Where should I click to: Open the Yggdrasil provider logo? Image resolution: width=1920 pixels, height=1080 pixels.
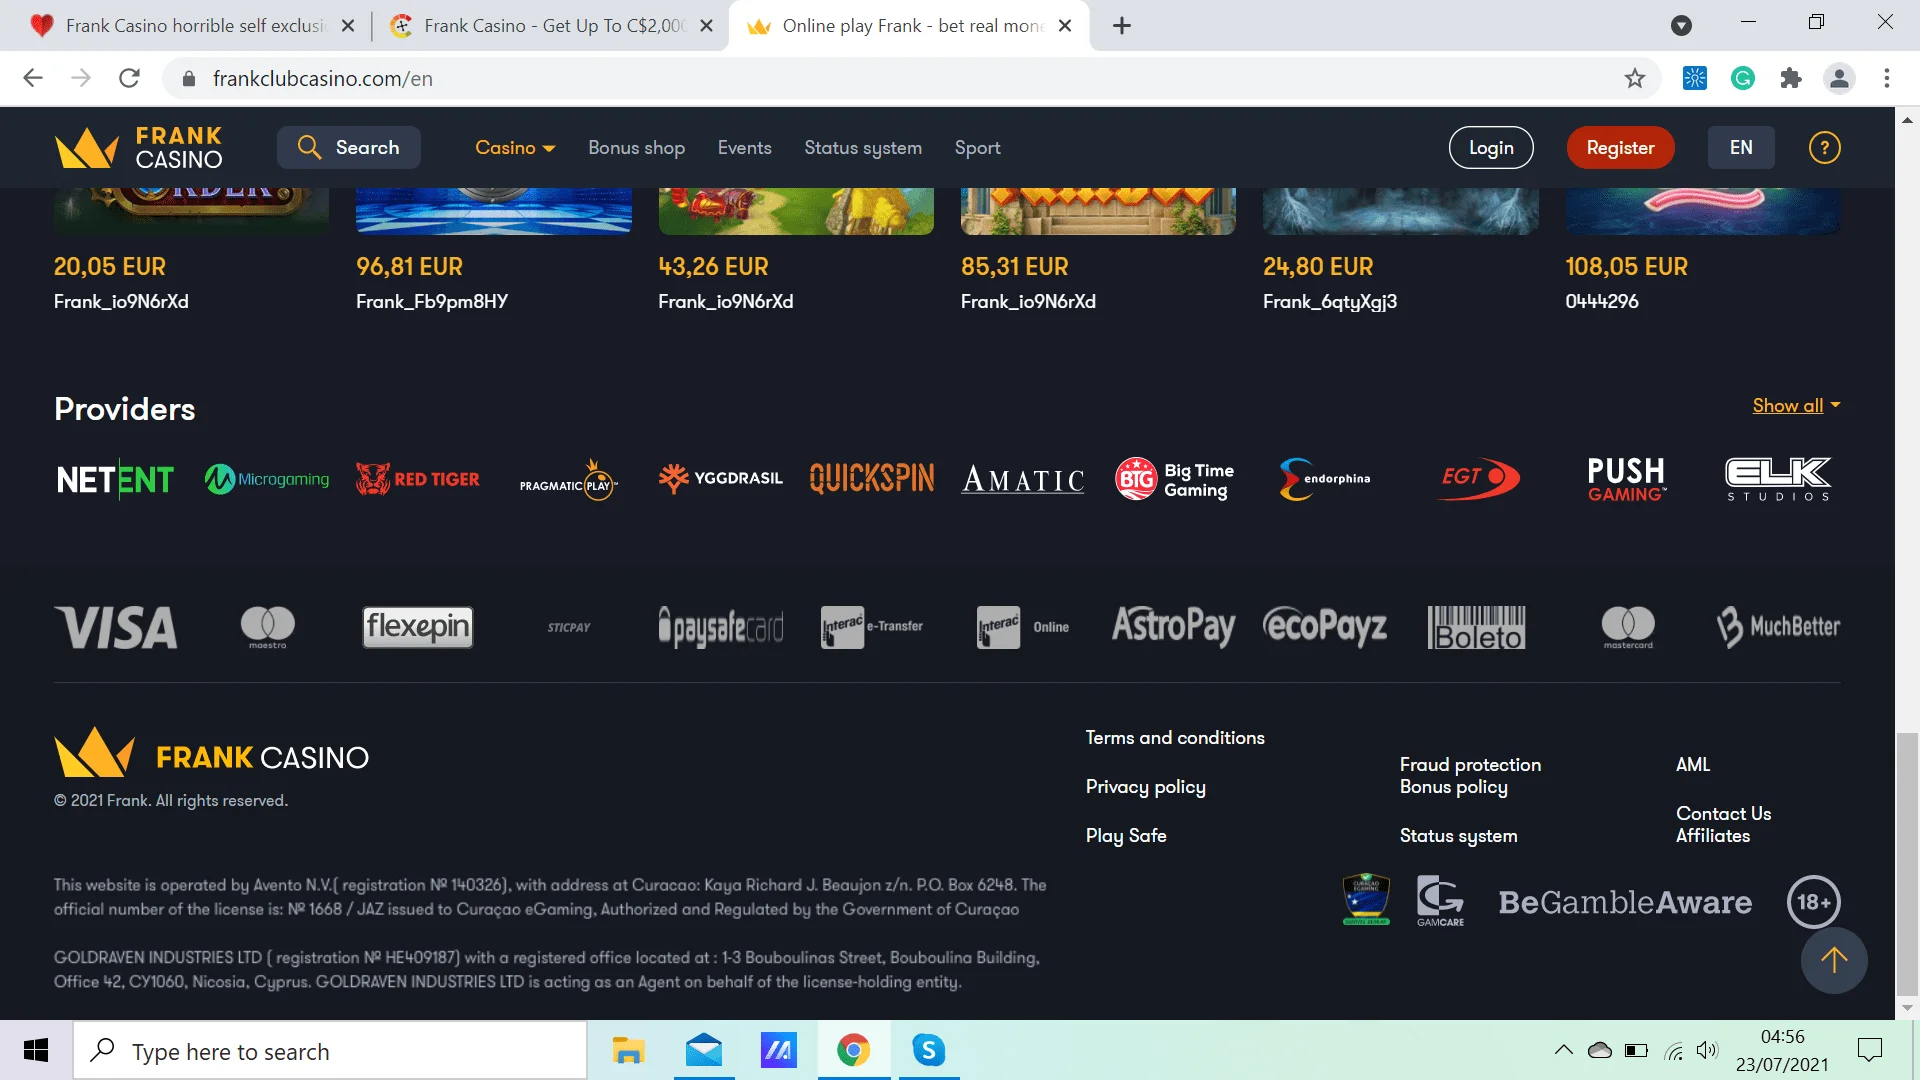[720, 478]
